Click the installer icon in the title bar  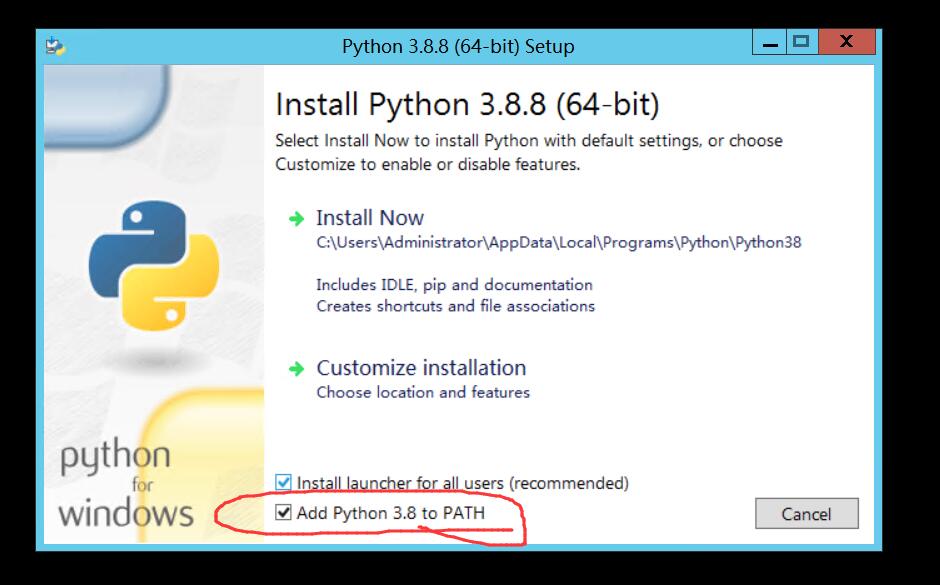coord(56,46)
